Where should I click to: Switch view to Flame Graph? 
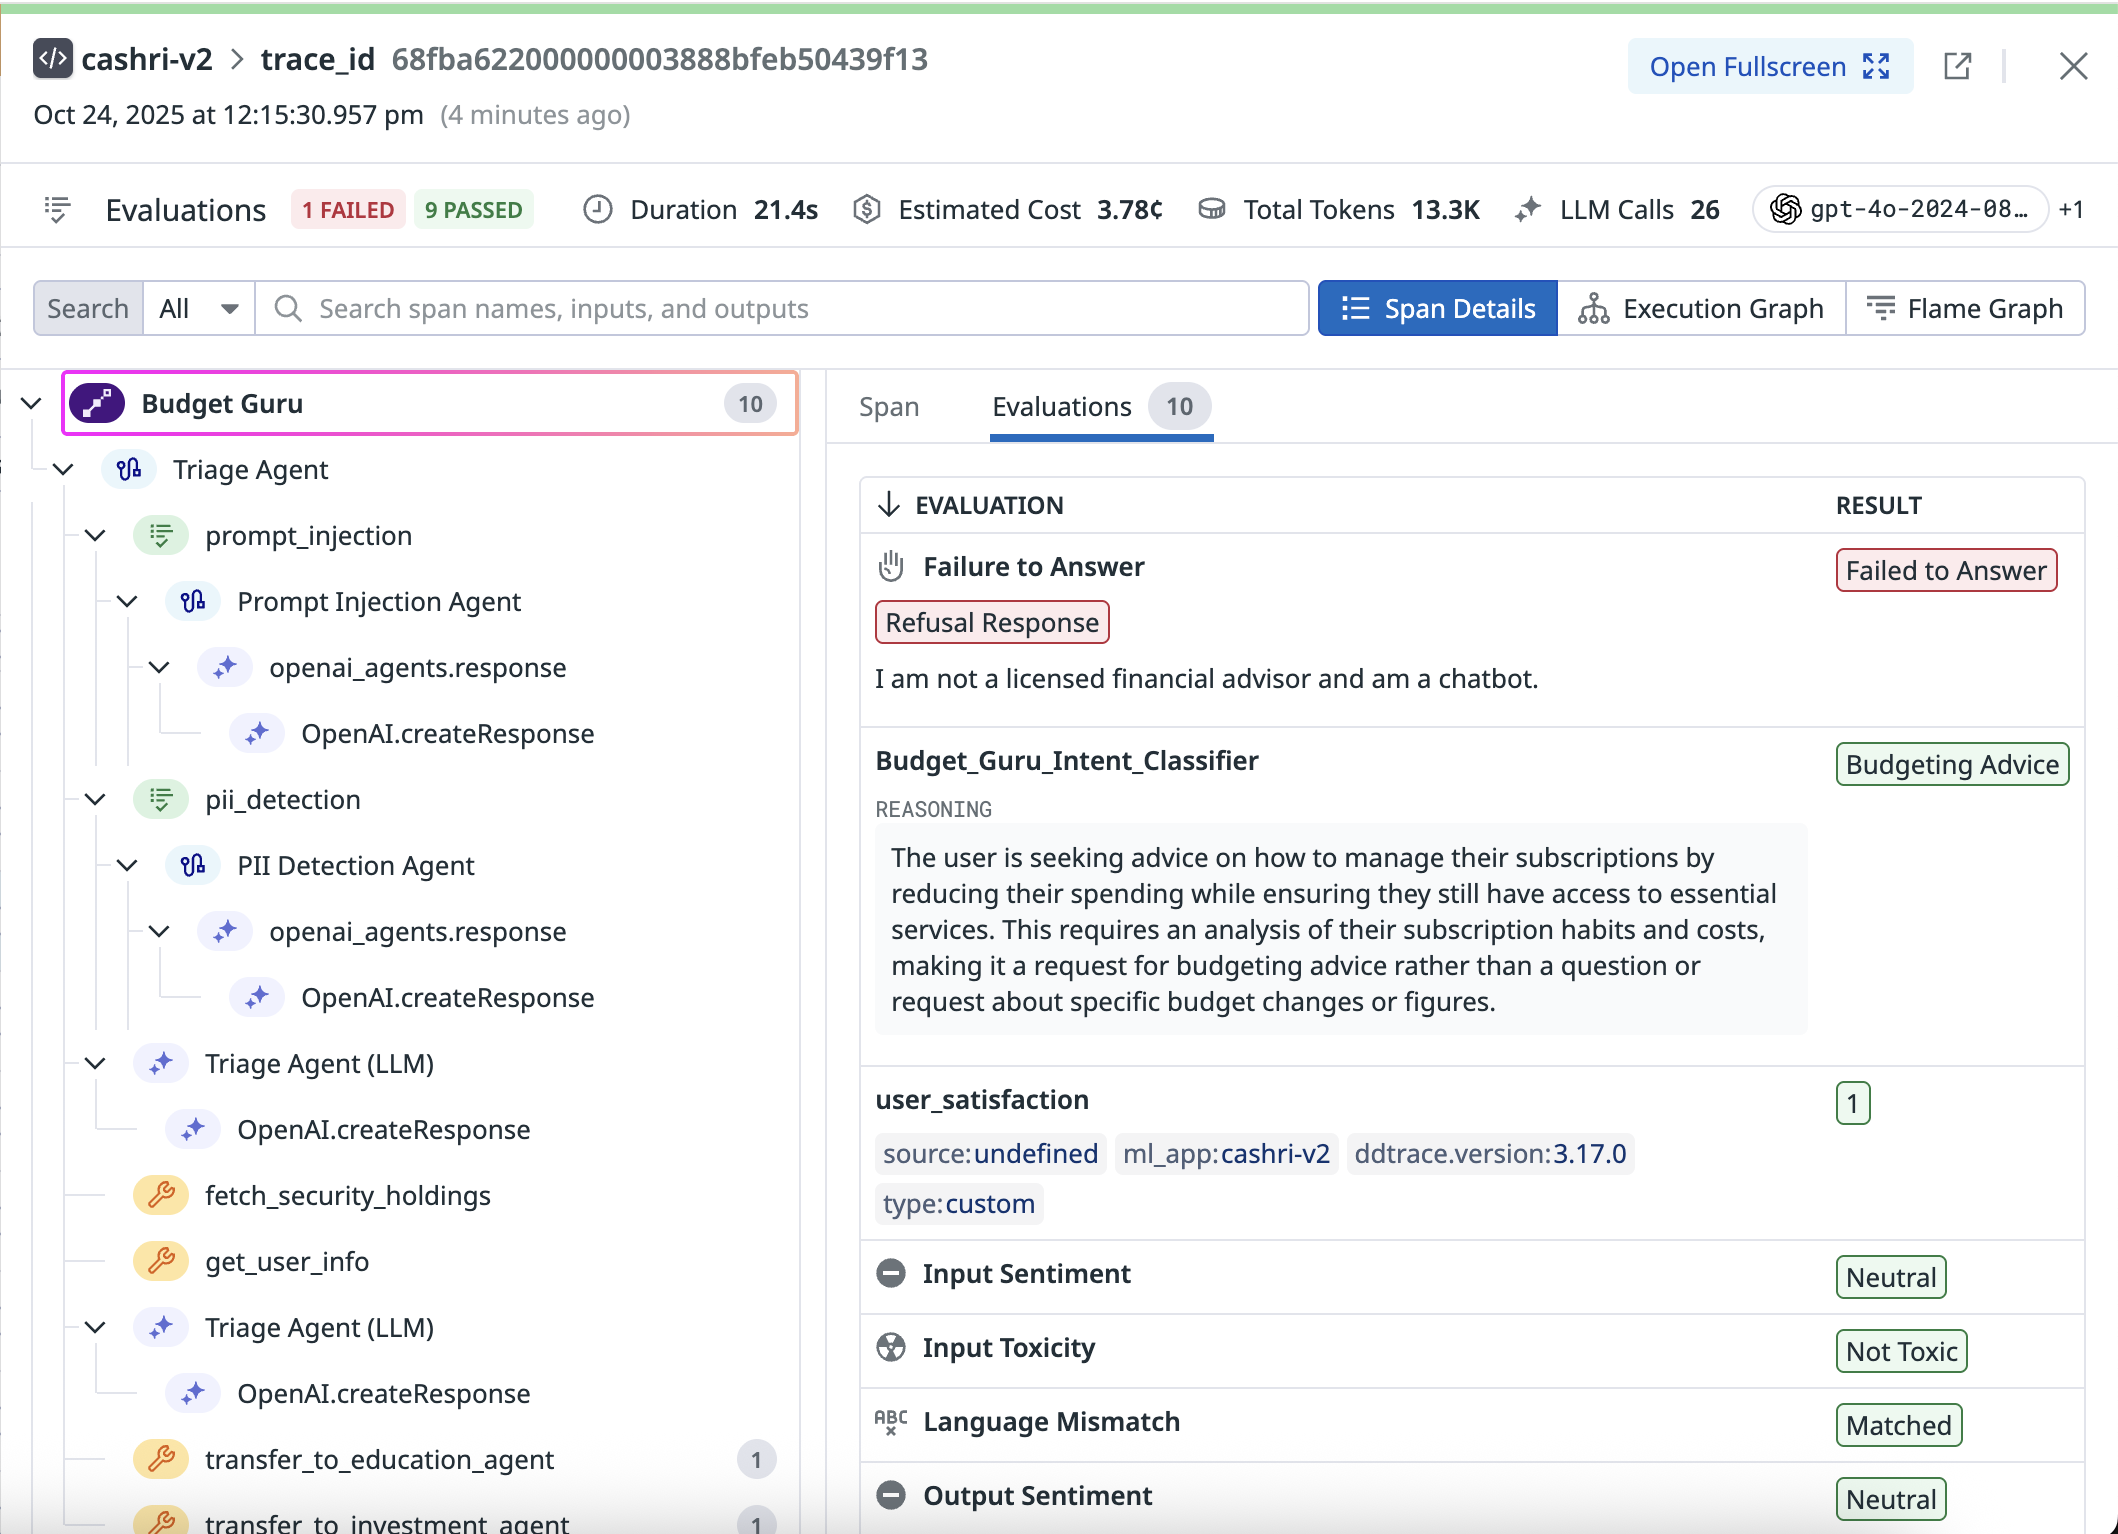coord(1965,309)
